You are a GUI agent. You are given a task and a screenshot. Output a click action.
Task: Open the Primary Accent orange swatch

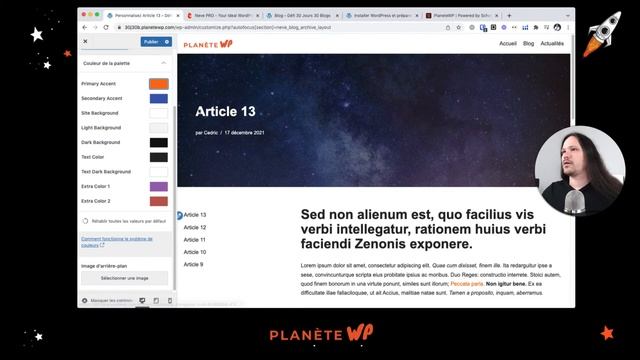click(x=158, y=84)
